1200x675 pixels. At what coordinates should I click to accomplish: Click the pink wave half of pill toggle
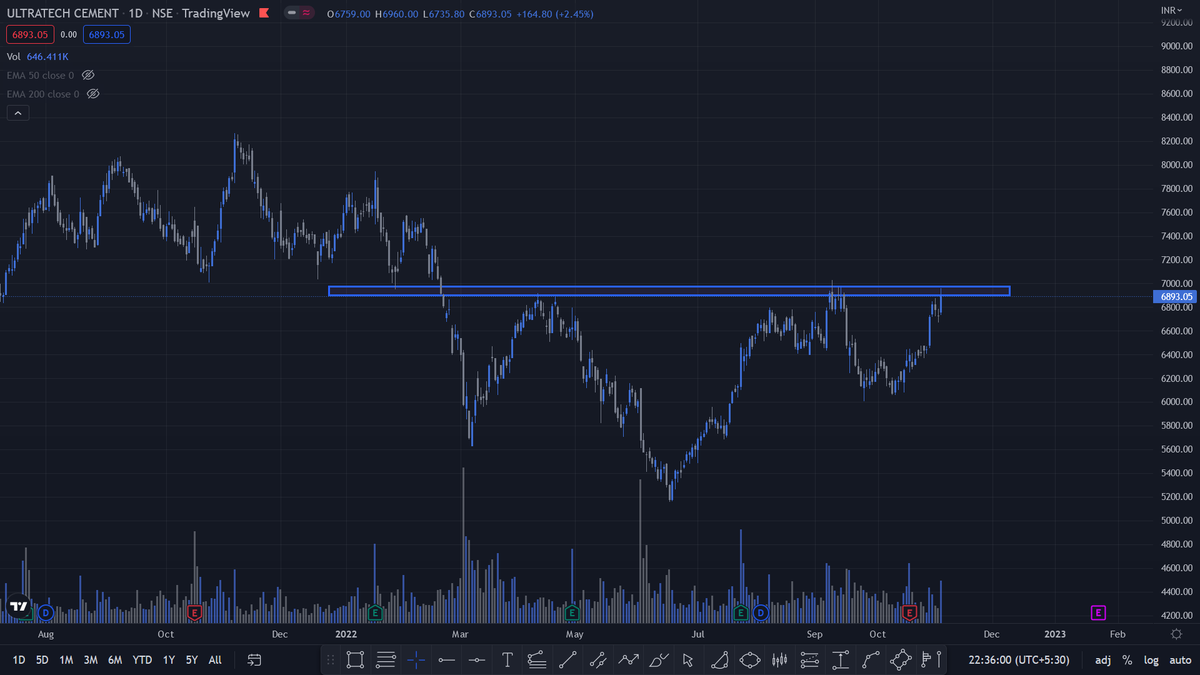[306, 15]
